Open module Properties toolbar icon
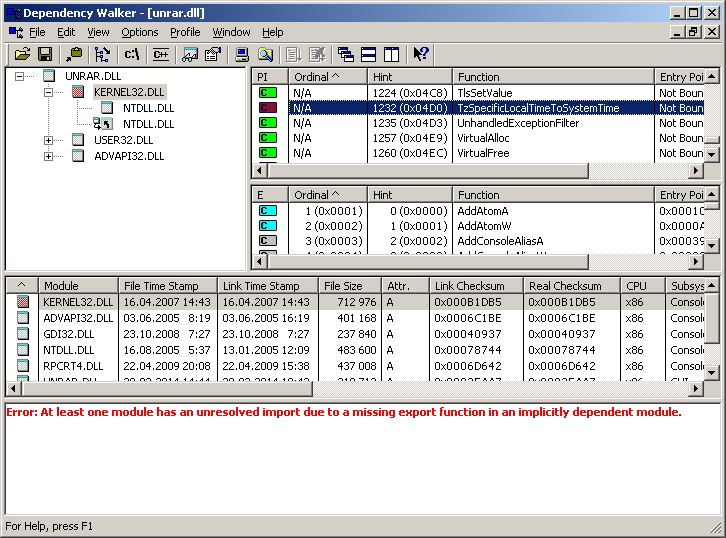Image resolution: width=726 pixels, height=538 pixels. 213,55
